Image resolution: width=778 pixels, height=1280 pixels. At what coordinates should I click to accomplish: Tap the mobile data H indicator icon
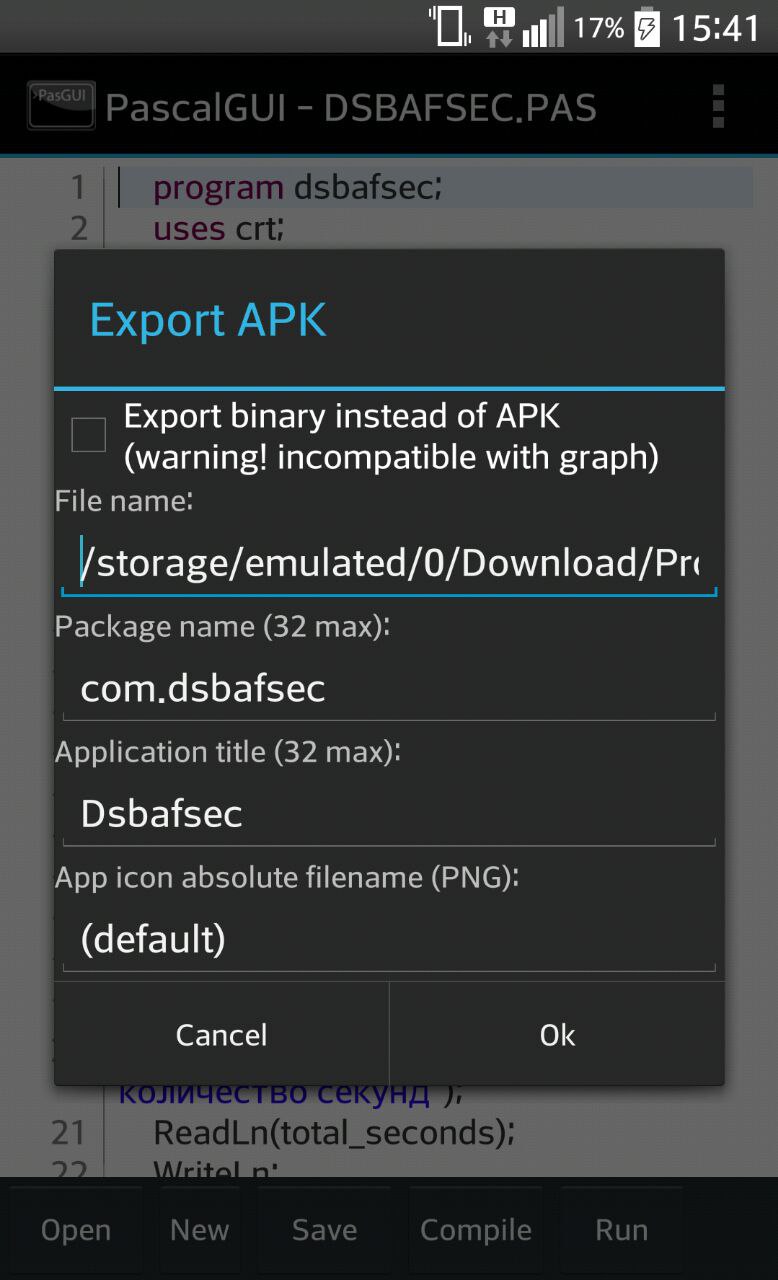tap(498, 27)
